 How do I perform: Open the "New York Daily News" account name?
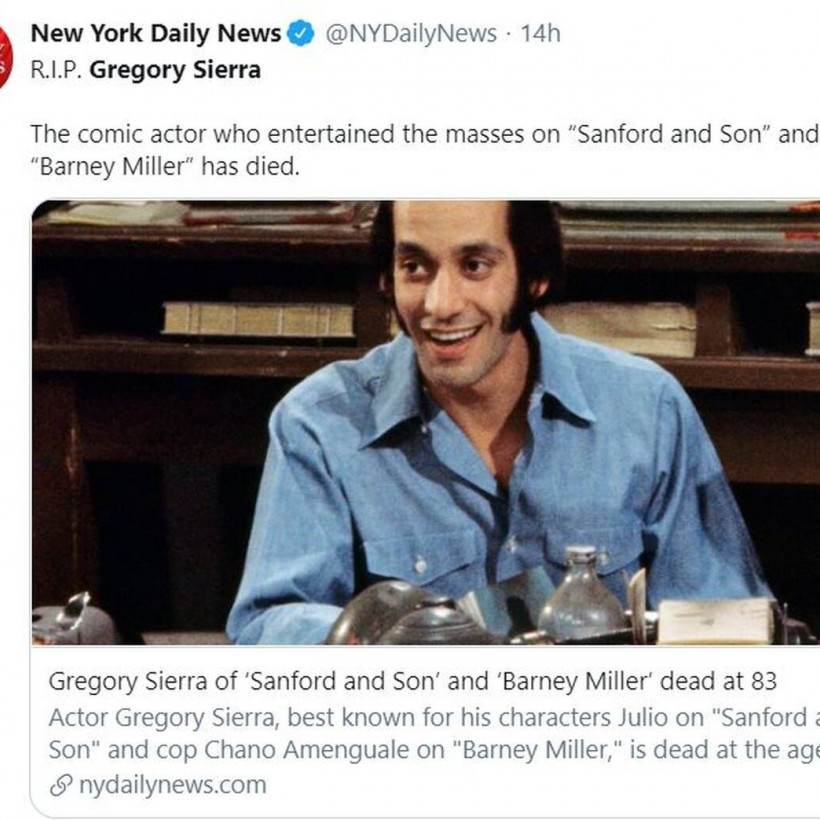point(156,34)
